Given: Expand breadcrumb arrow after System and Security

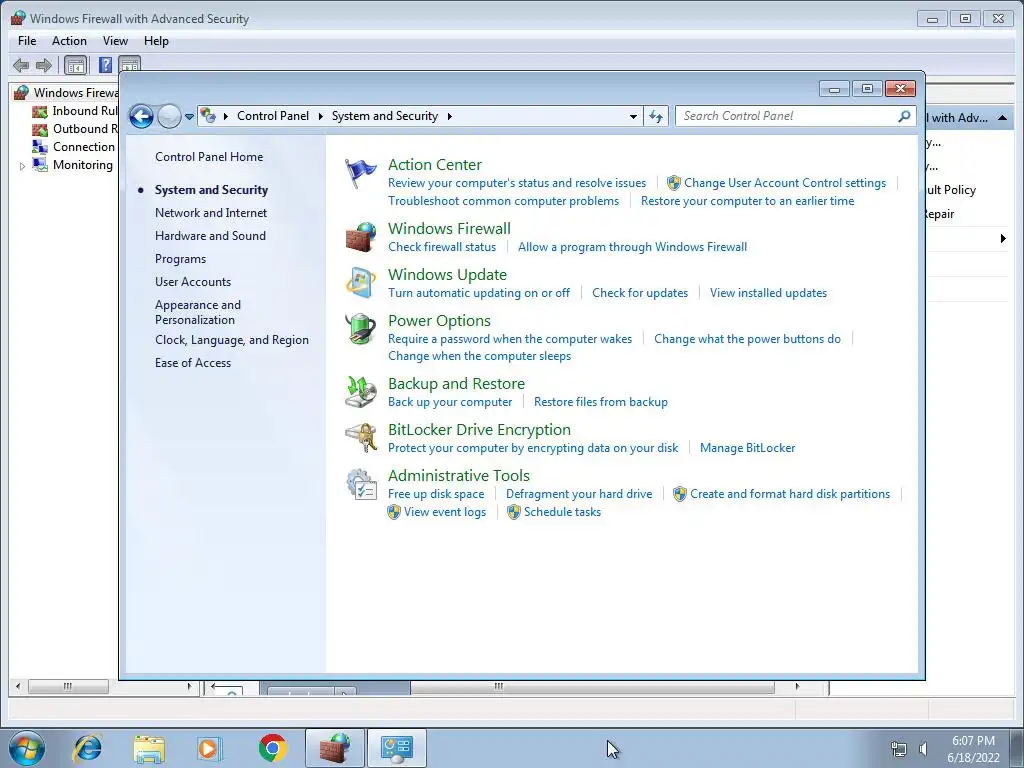Looking at the screenshot, I should tap(449, 116).
